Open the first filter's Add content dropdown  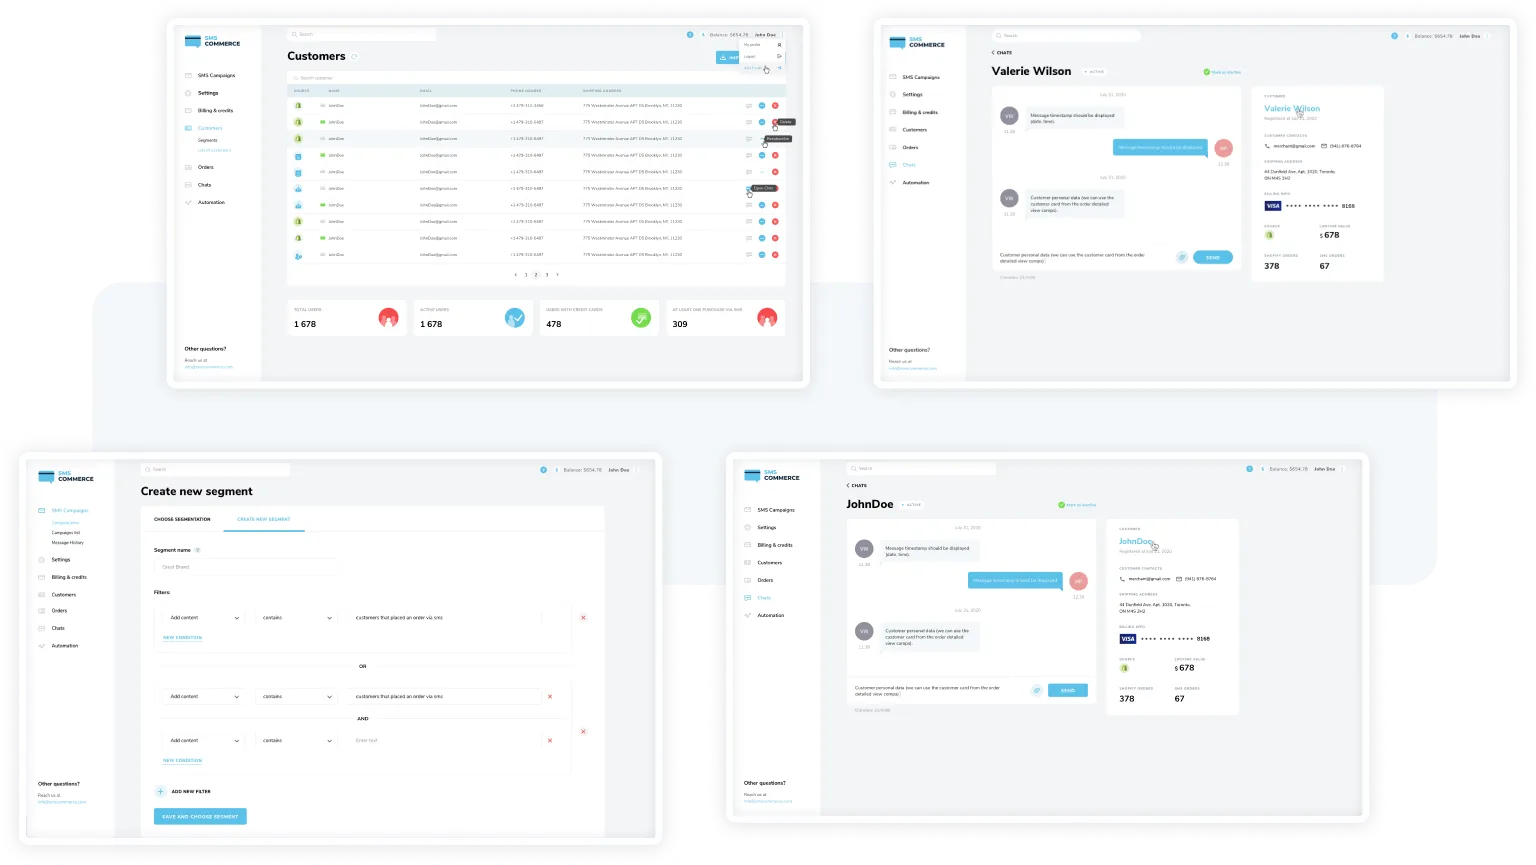pyautogui.click(x=204, y=618)
